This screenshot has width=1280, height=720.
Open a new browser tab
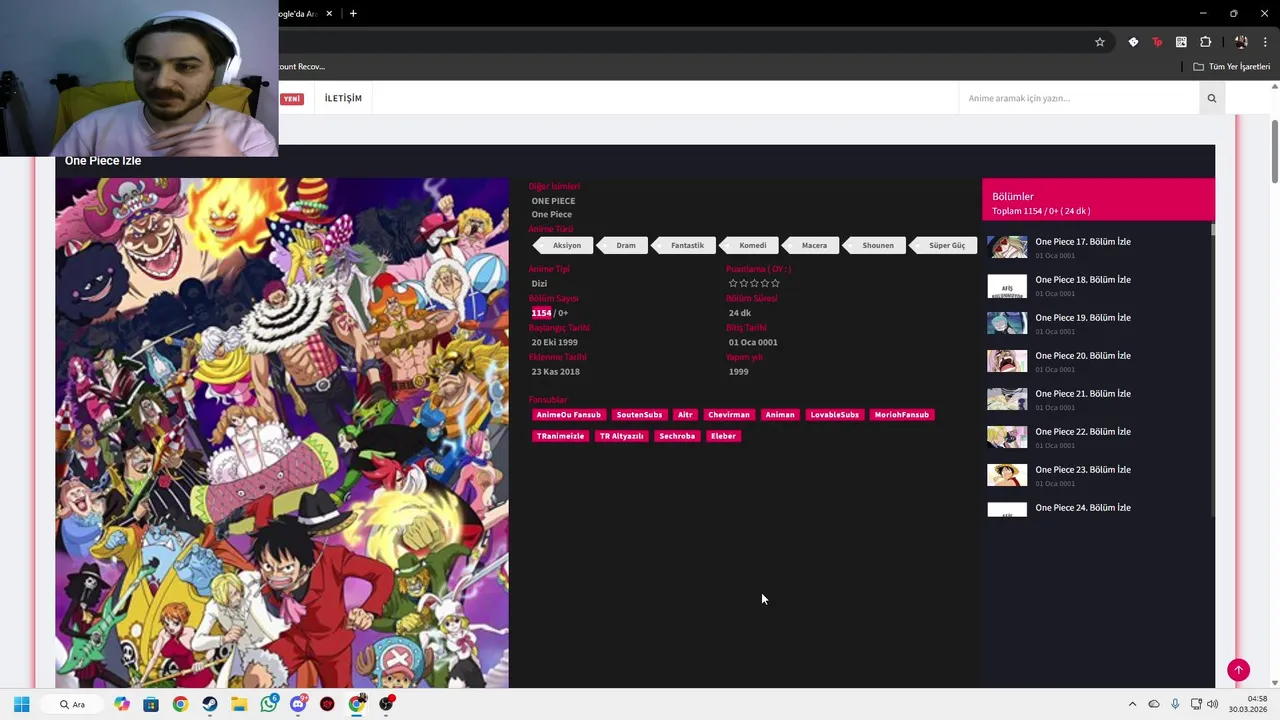point(353,14)
